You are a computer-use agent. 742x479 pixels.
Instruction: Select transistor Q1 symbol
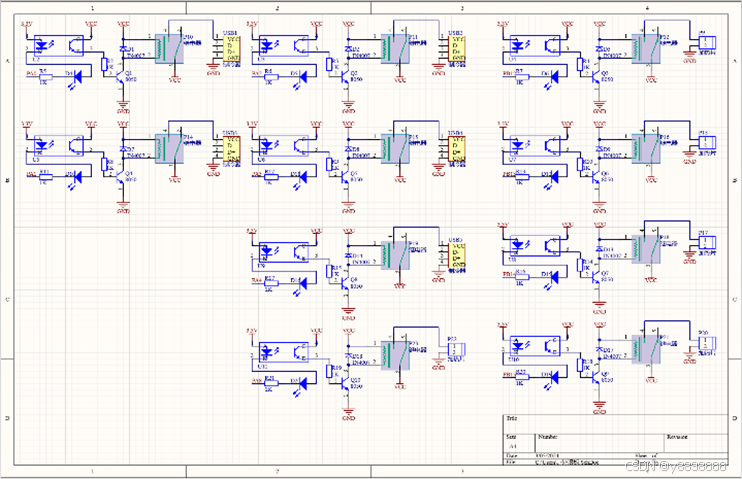point(121,77)
